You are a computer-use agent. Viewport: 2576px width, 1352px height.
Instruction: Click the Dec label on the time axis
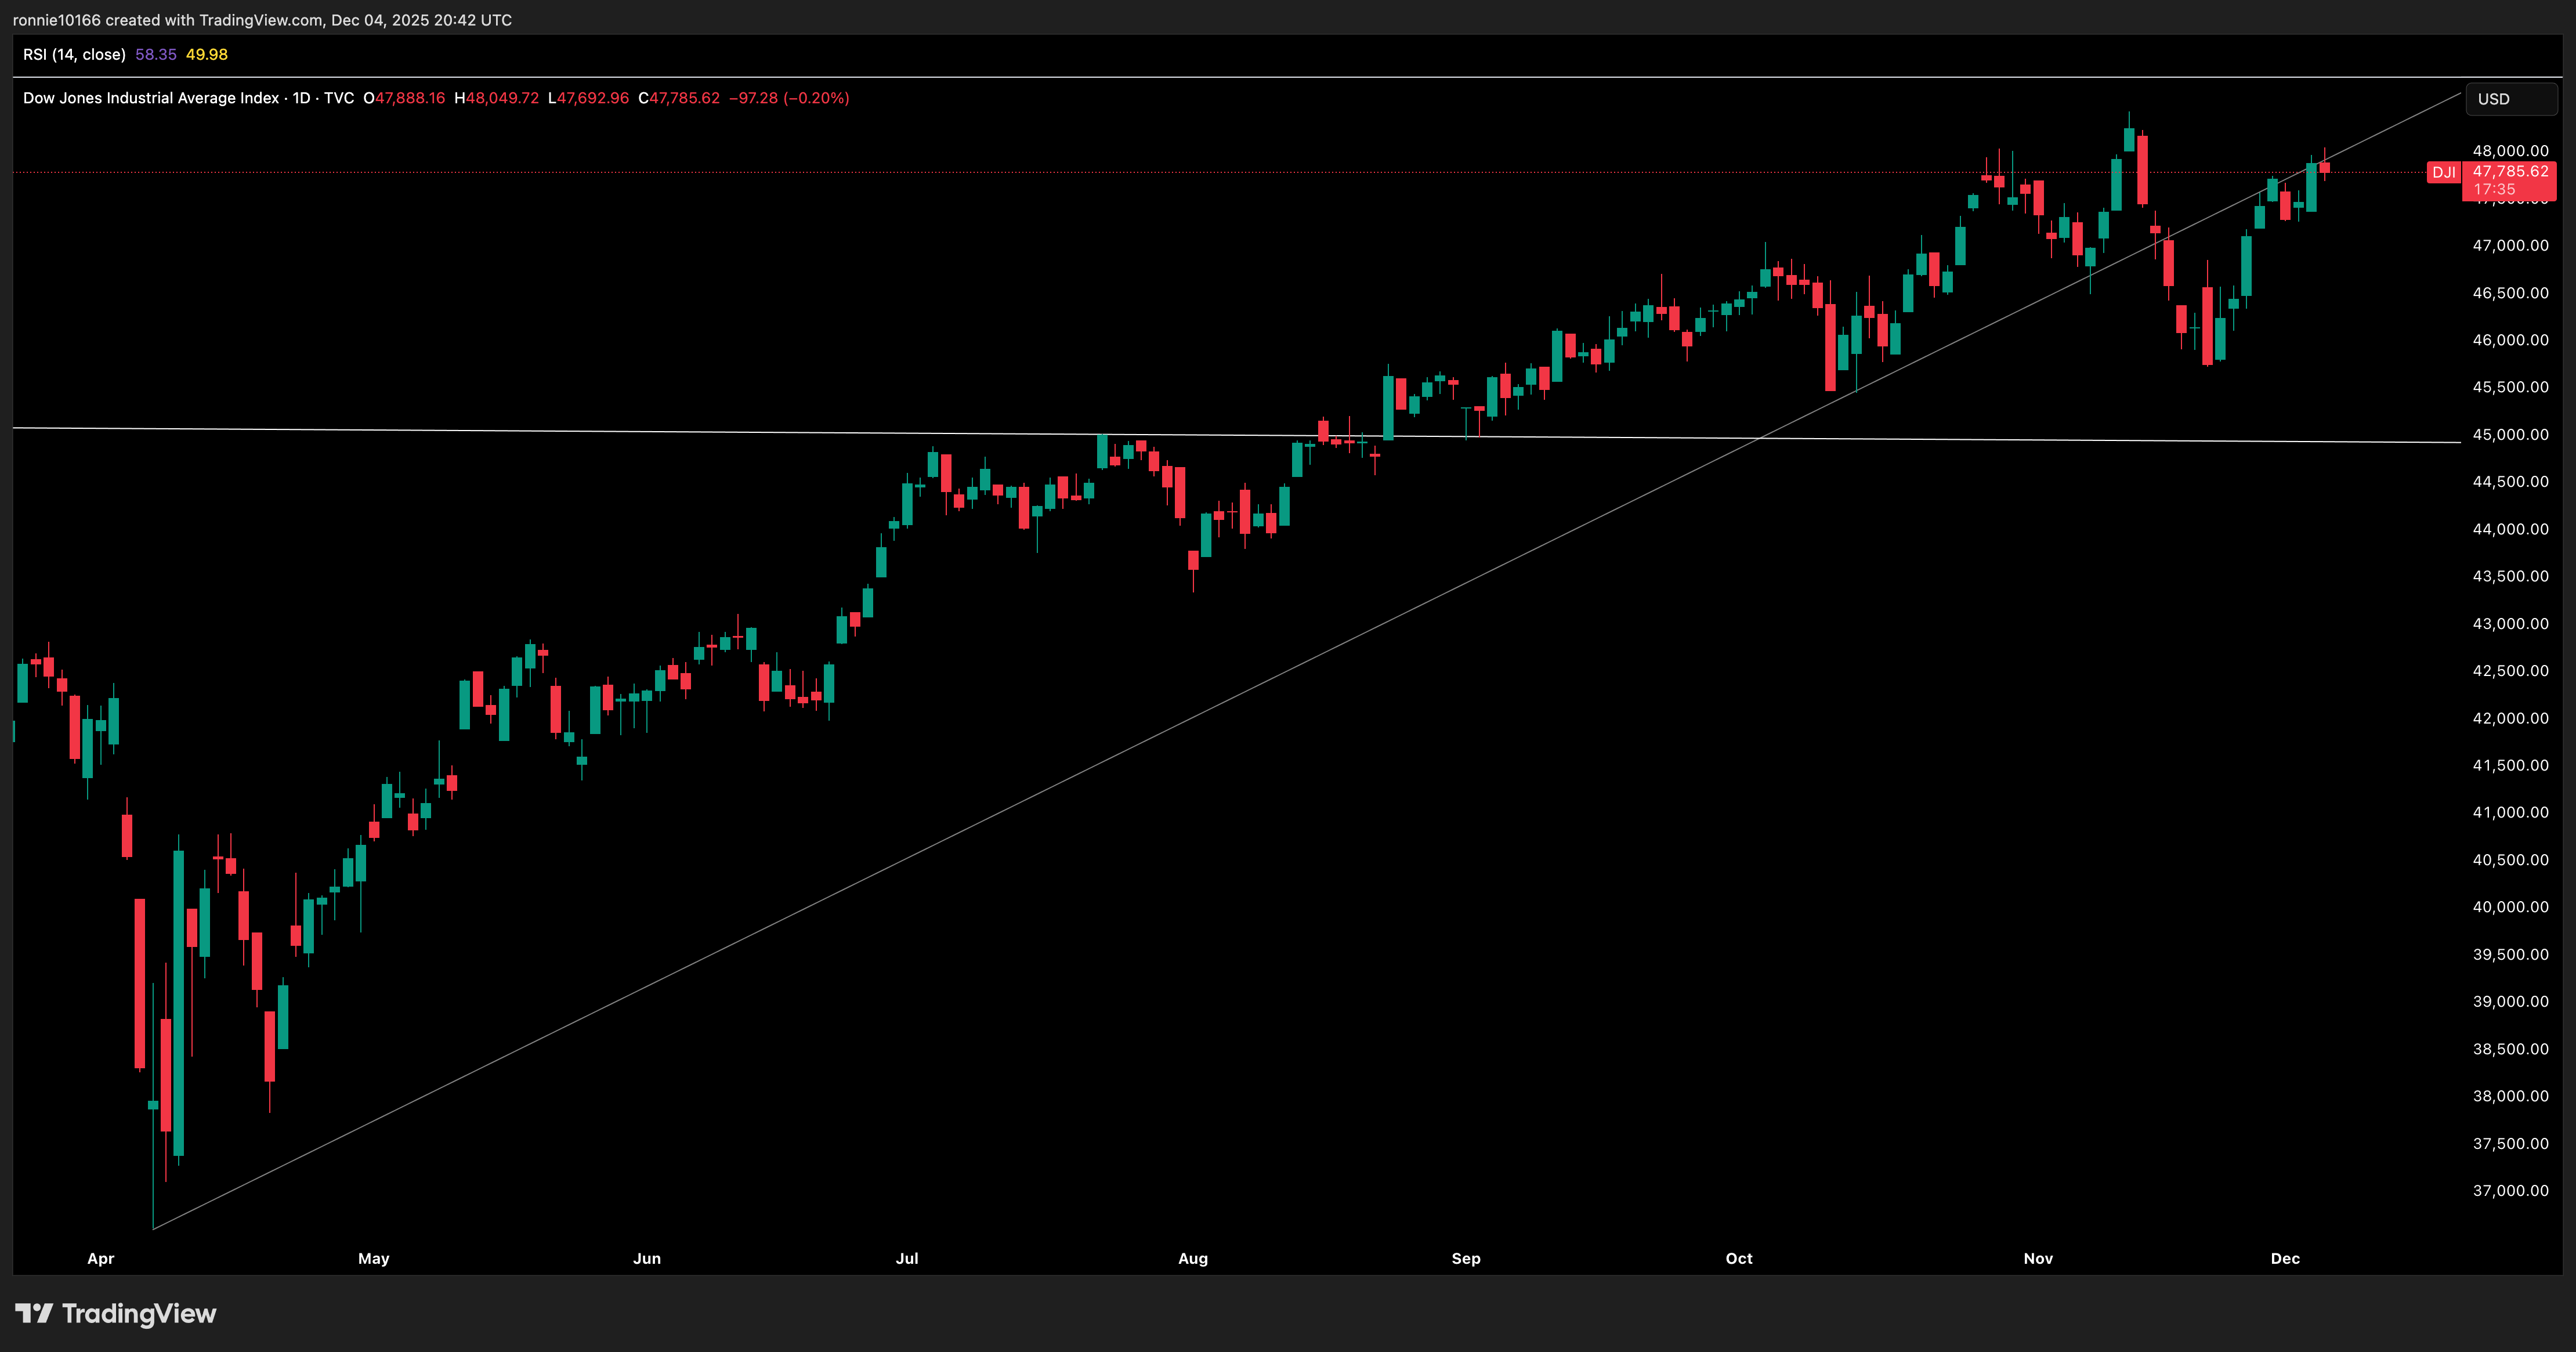(2287, 1259)
